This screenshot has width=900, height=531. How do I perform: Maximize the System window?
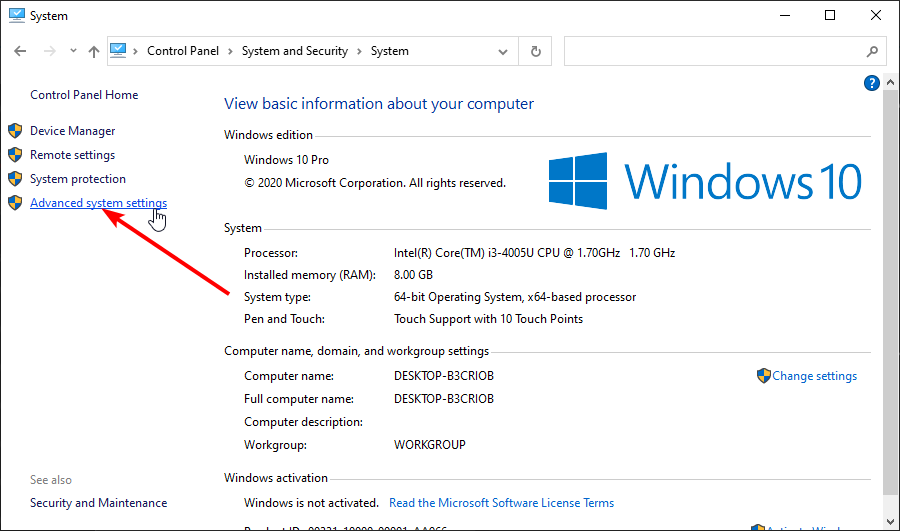point(829,15)
